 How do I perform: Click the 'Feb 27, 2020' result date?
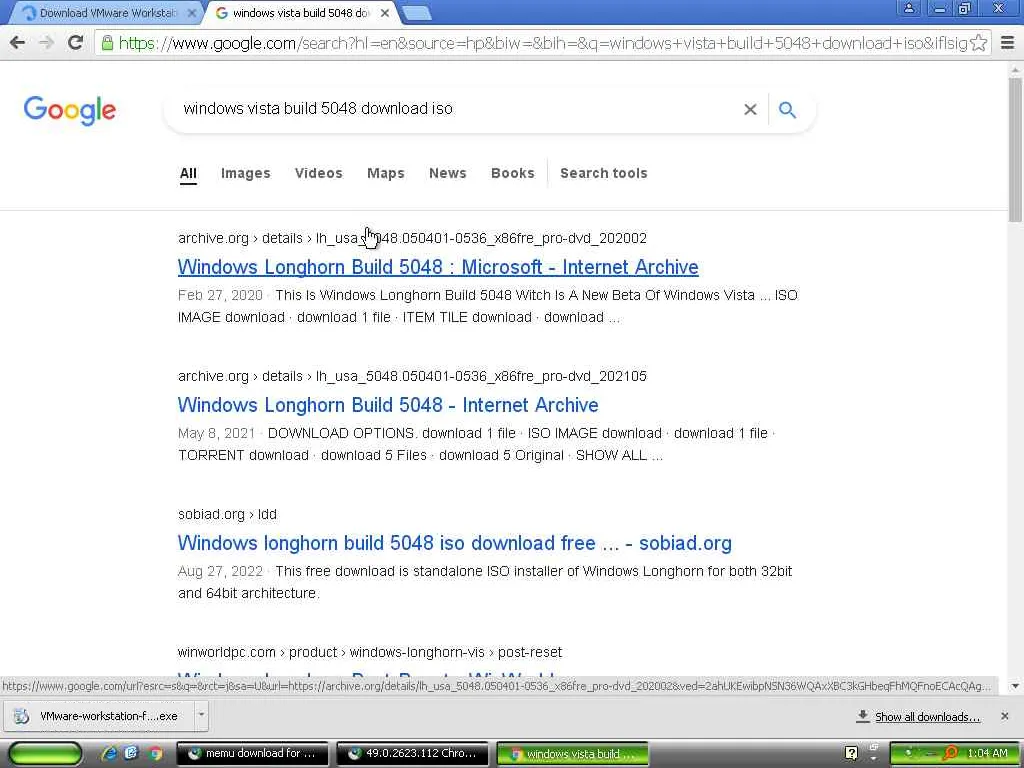coord(220,295)
